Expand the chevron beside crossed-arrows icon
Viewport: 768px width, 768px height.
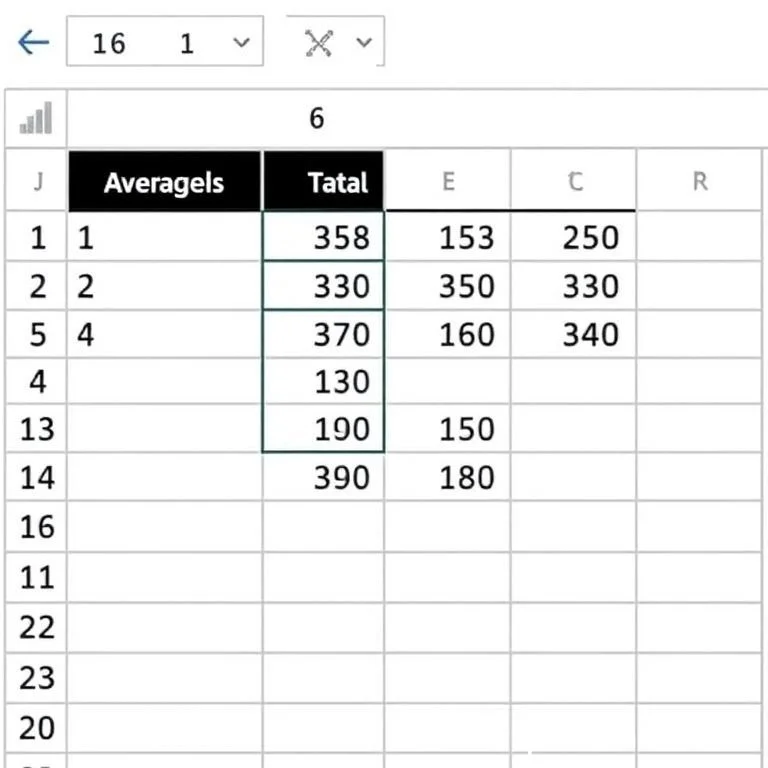click(364, 42)
